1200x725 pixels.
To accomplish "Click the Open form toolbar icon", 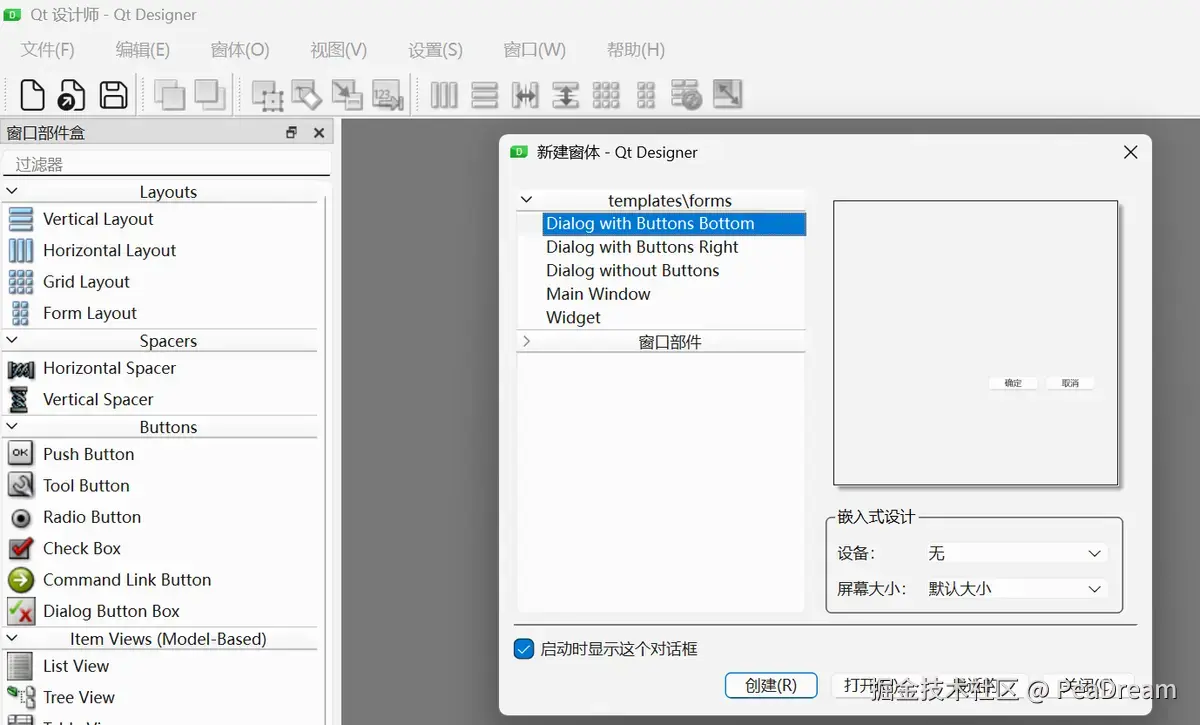I will pyautogui.click(x=72, y=95).
